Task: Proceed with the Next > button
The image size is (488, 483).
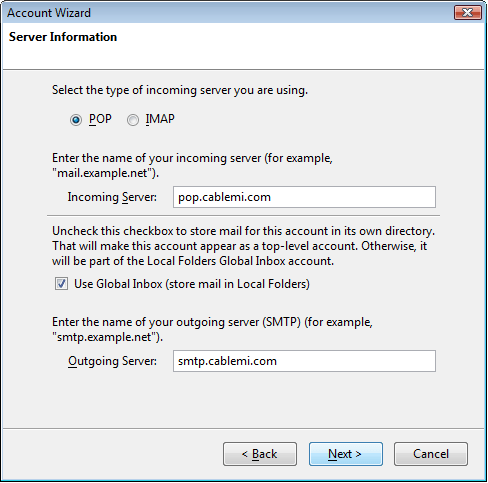Action: click(x=346, y=454)
